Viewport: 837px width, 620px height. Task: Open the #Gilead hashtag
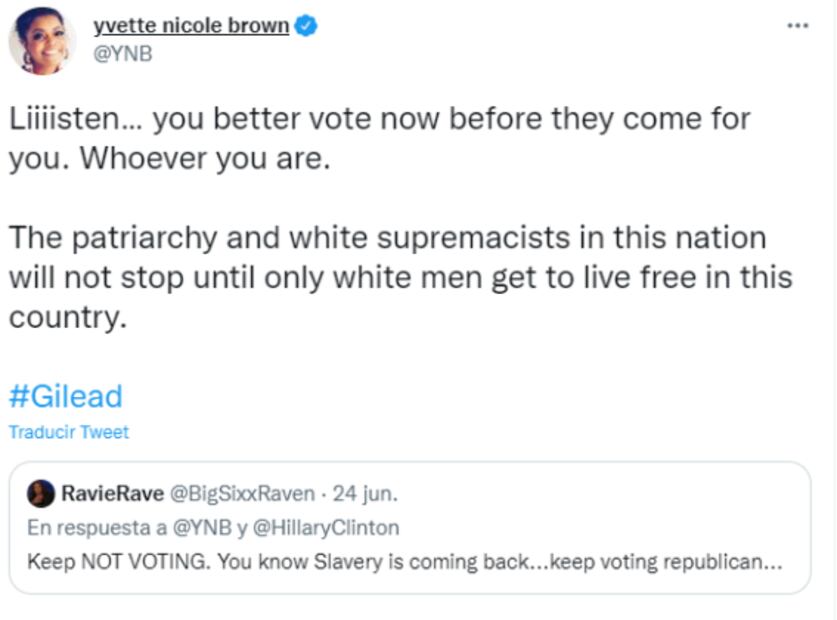[65, 396]
